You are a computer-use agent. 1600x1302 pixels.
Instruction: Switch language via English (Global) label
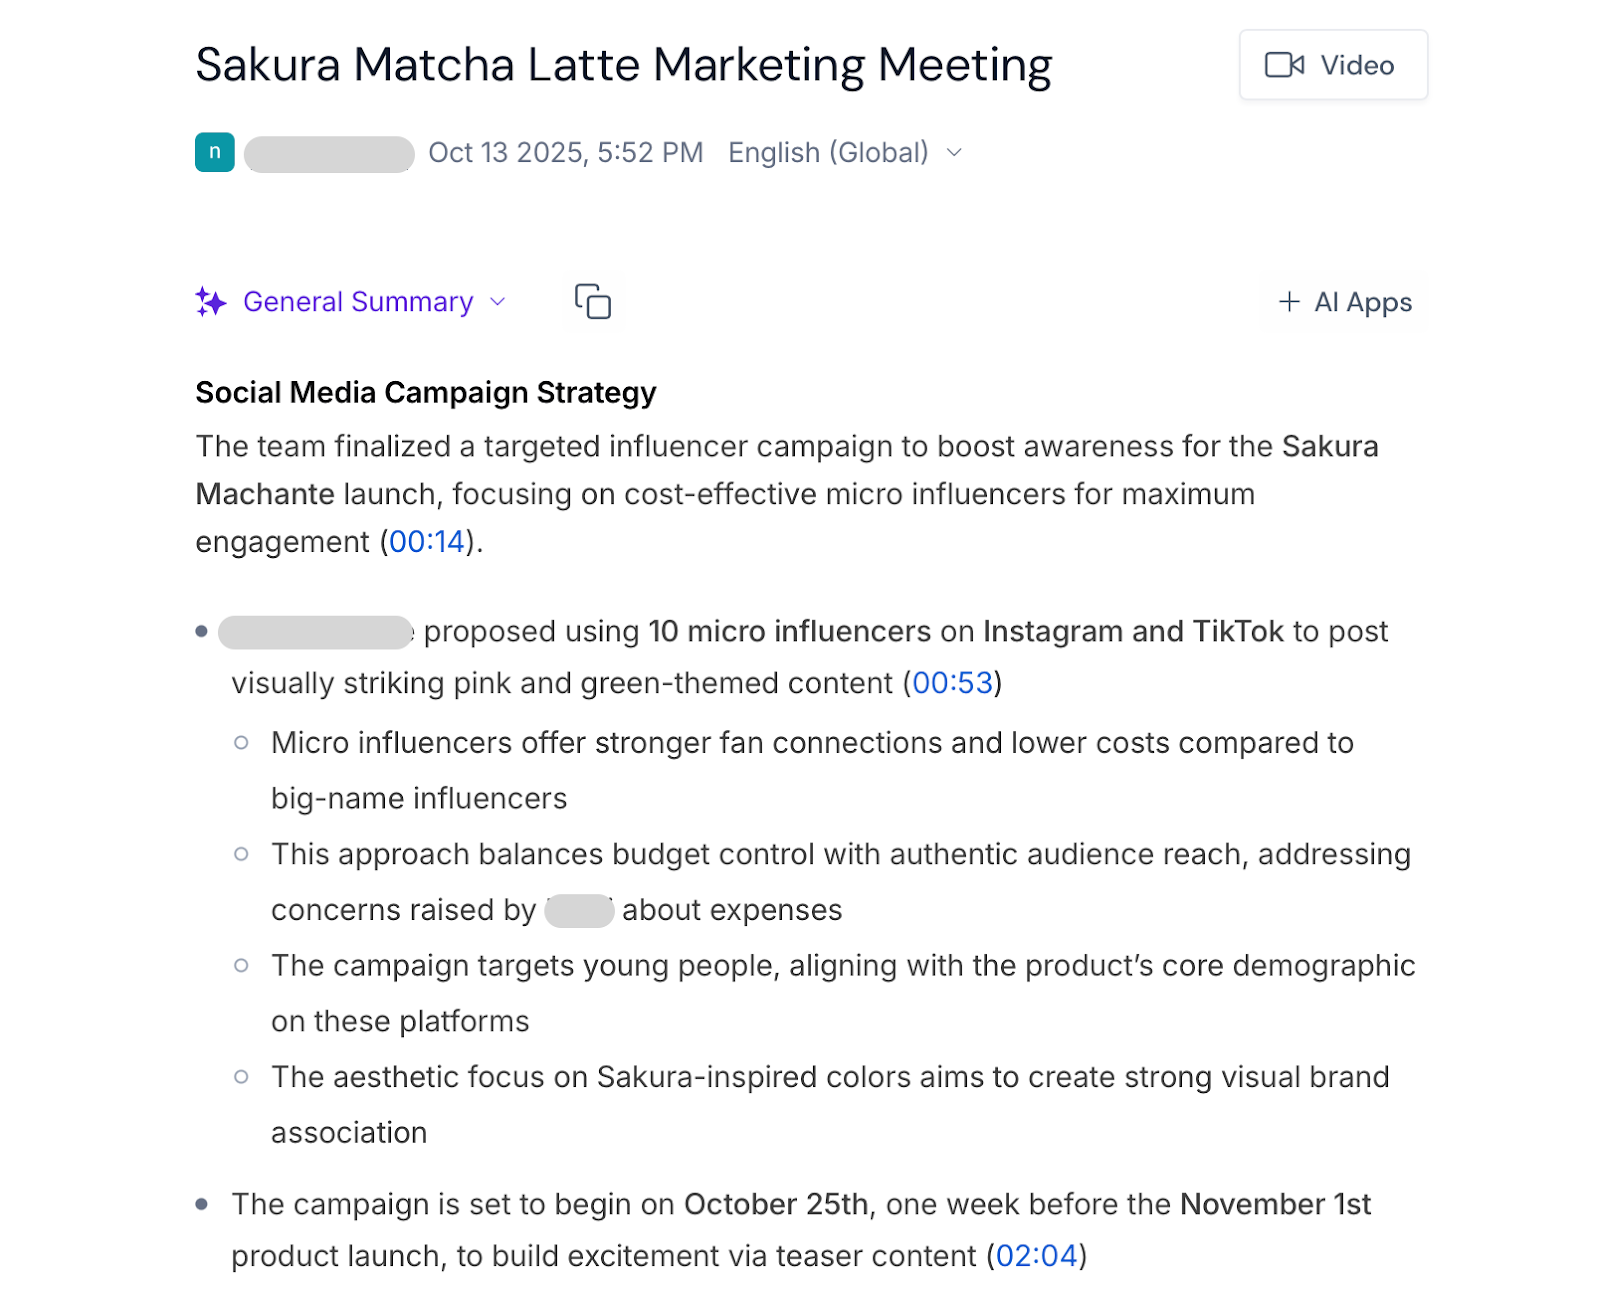tap(828, 152)
